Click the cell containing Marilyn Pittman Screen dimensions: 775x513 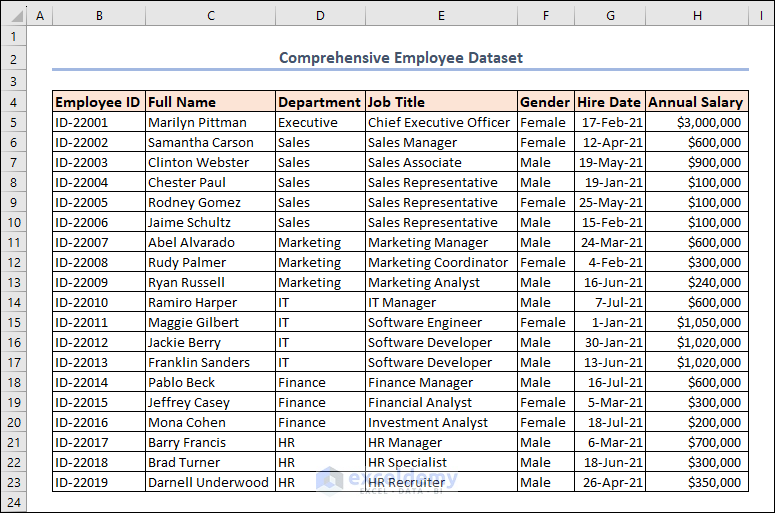(x=210, y=122)
